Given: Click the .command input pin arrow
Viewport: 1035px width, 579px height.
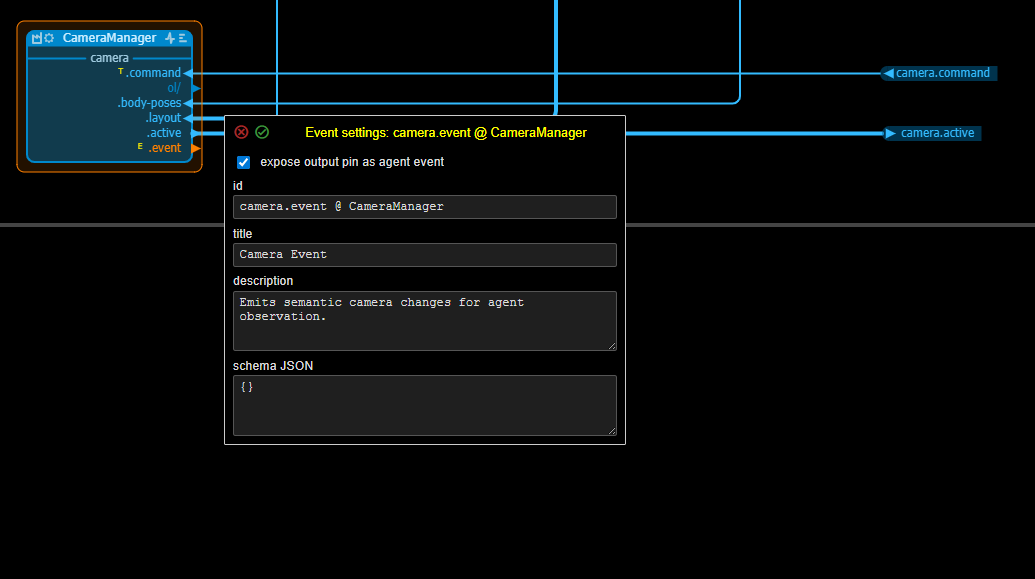Looking at the screenshot, I should (x=188, y=73).
